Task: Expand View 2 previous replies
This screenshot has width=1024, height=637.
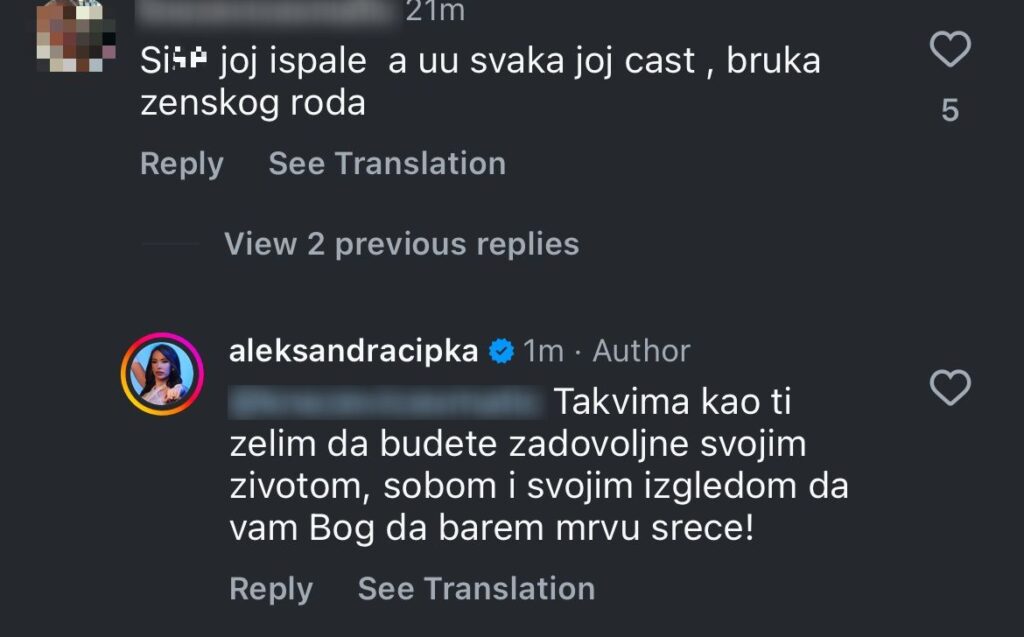Action: (x=401, y=244)
